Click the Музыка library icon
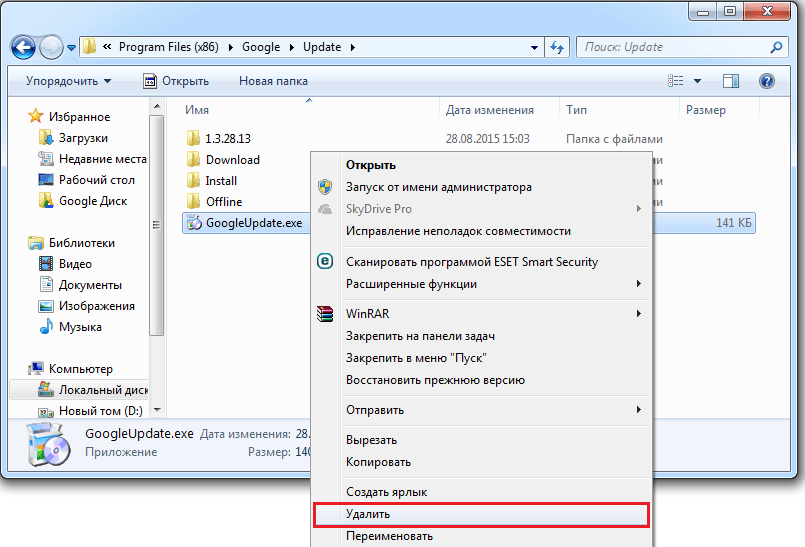Screen dimensions: 805x547 point(46,327)
